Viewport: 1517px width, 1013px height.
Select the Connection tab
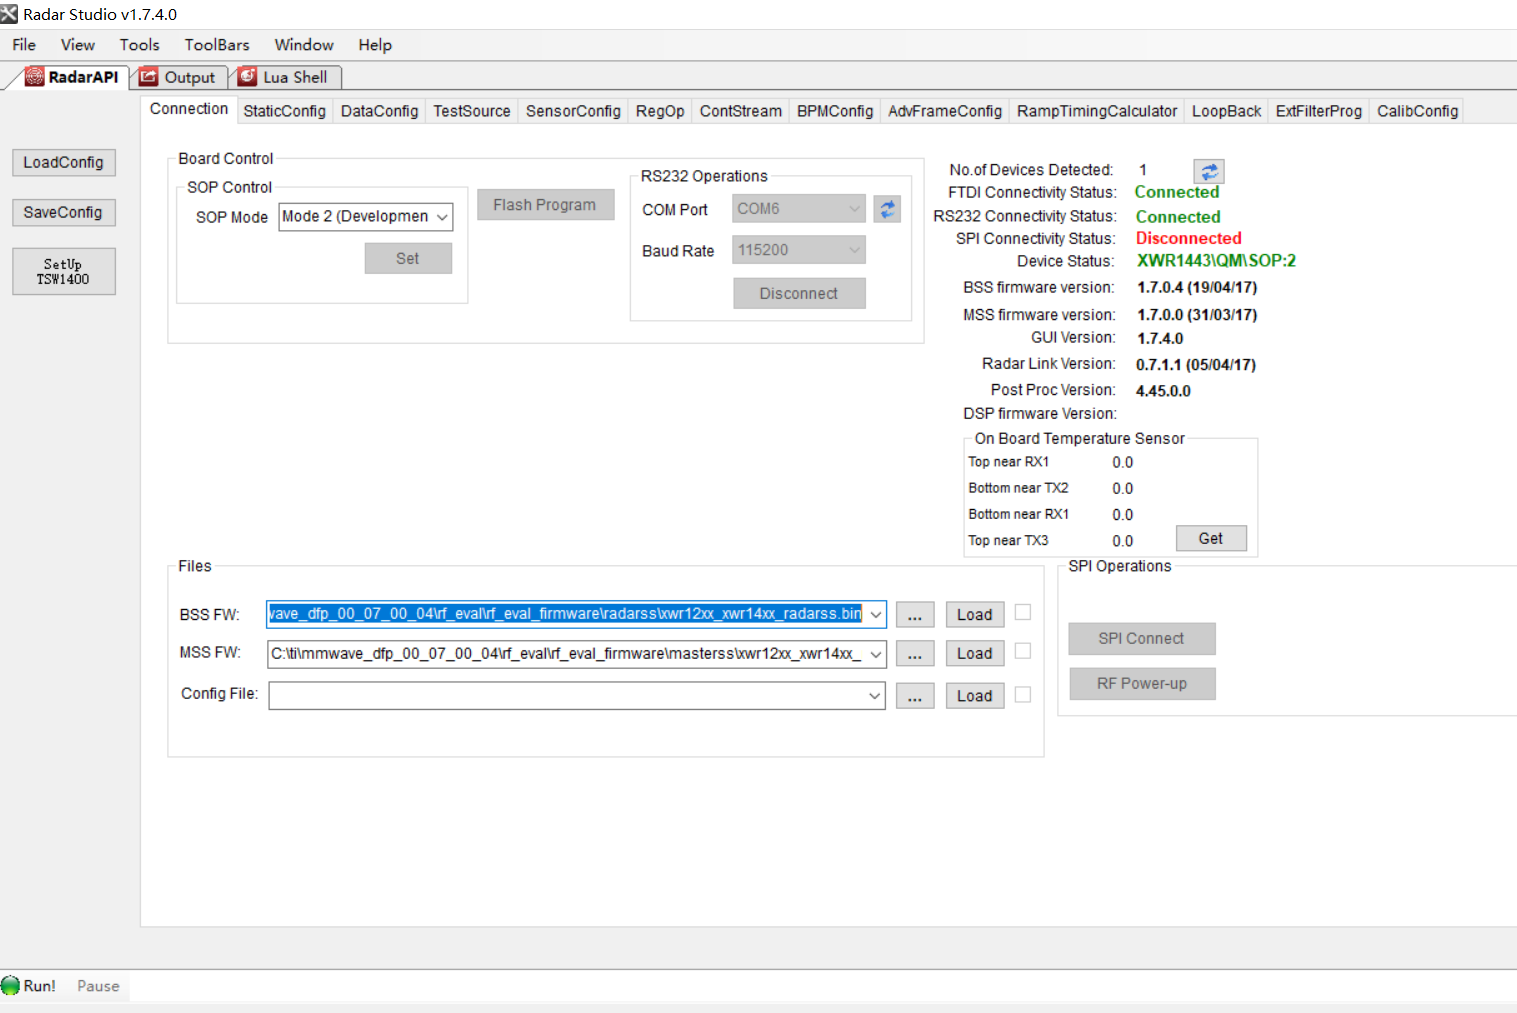click(189, 109)
